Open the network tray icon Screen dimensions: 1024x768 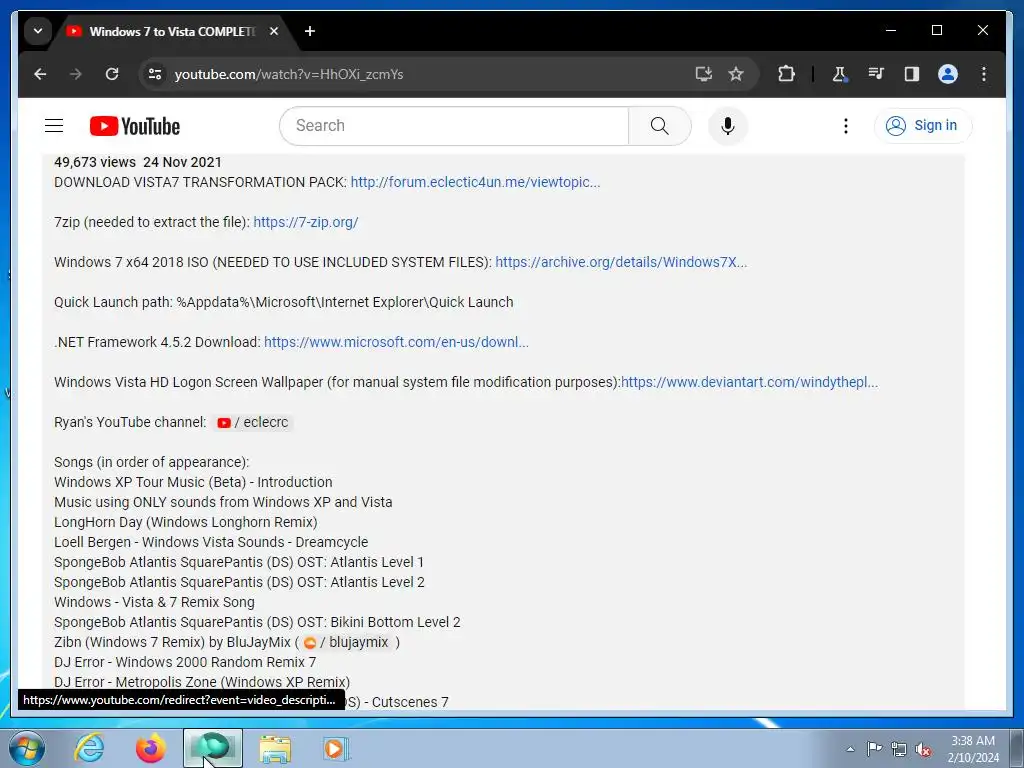click(x=899, y=749)
